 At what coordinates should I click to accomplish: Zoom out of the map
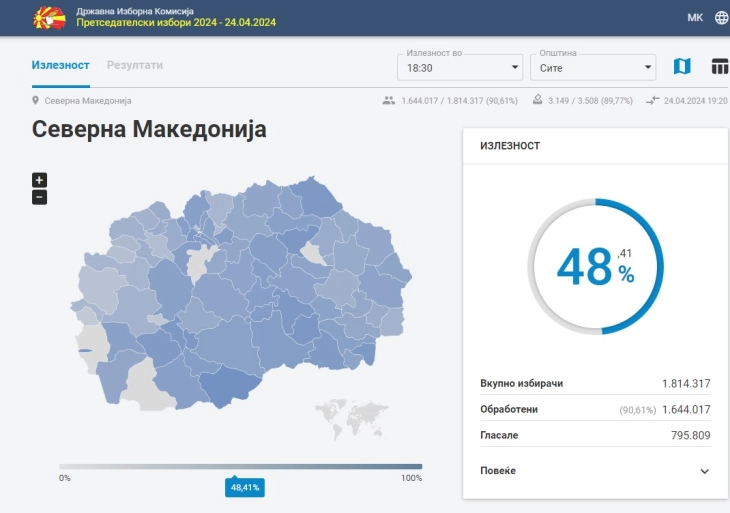tap(39, 197)
